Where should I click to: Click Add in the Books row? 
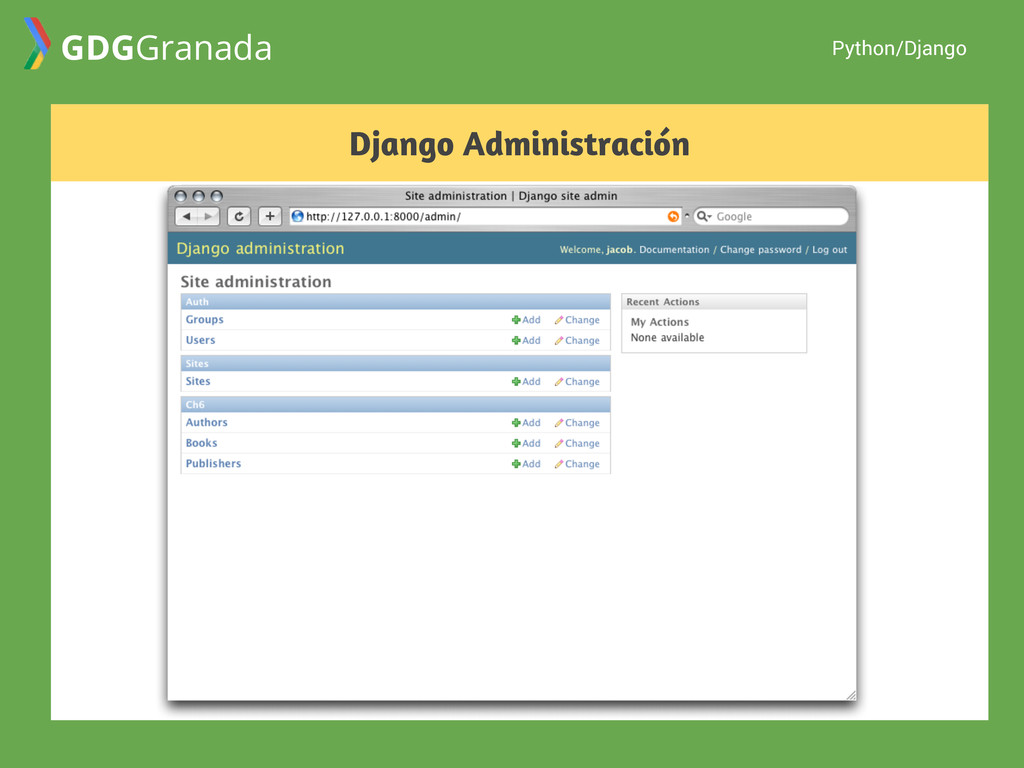pyautogui.click(x=526, y=443)
